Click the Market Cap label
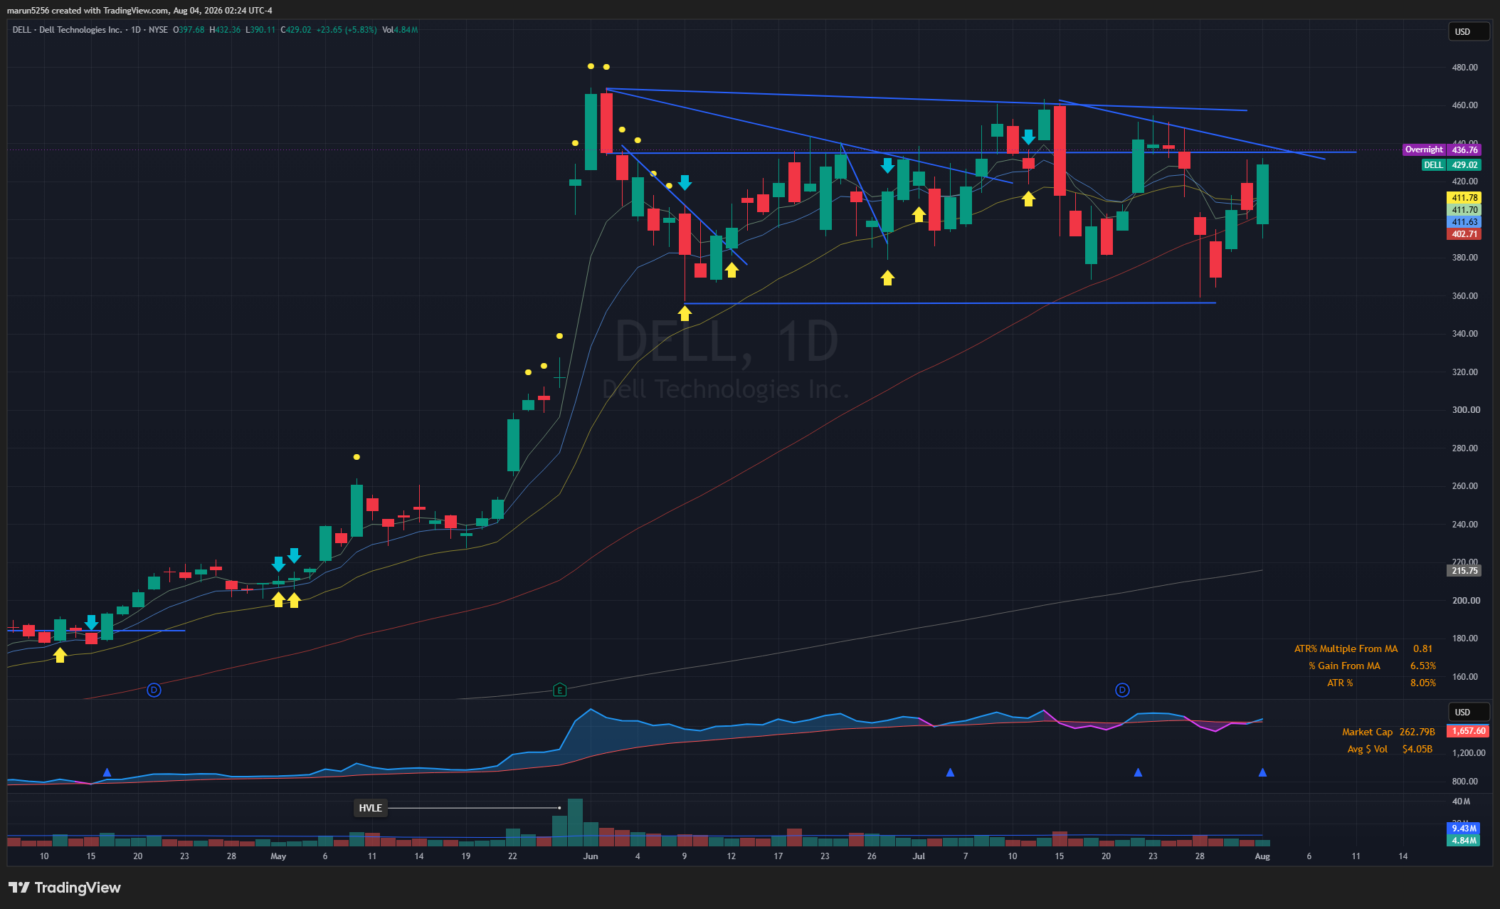The height and width of the screenshot is (909, 1500). click(1367, 732)
